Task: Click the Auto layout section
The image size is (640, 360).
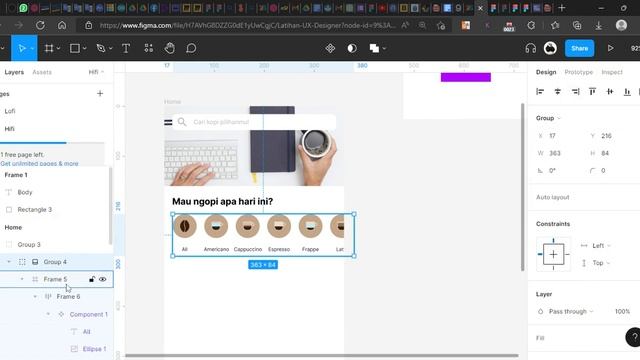Action: (x=553, y=197)
